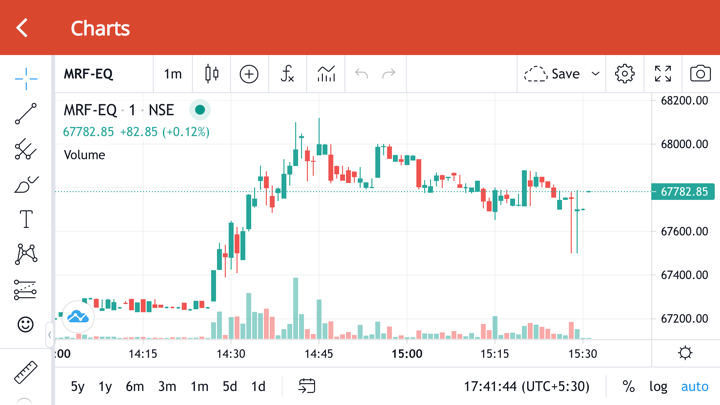
Task: Open chart settings gear
Action: (x=624, y=74)
